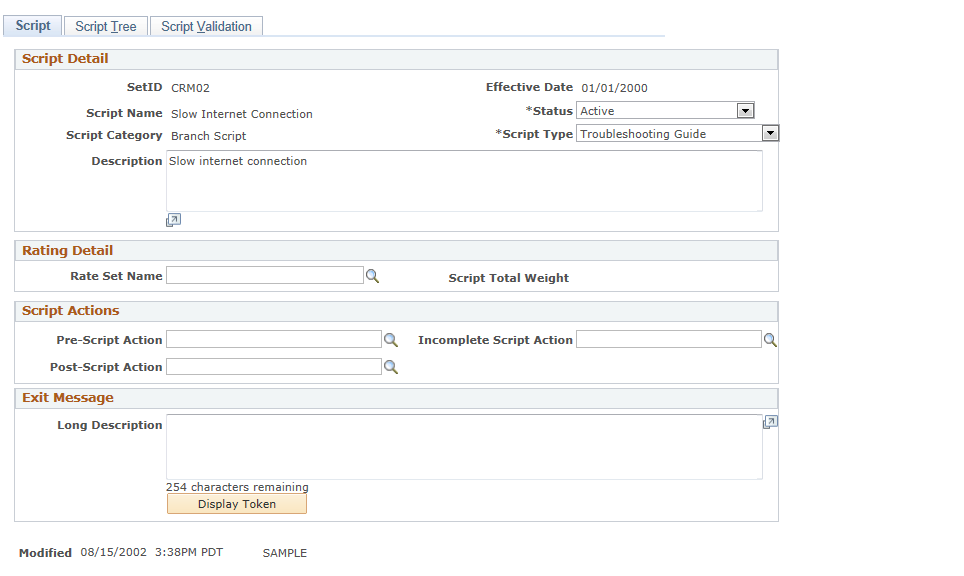Viewport: 964px width, 576px height.
Task: Expand Description field in popup window
Action: point(173,220)
